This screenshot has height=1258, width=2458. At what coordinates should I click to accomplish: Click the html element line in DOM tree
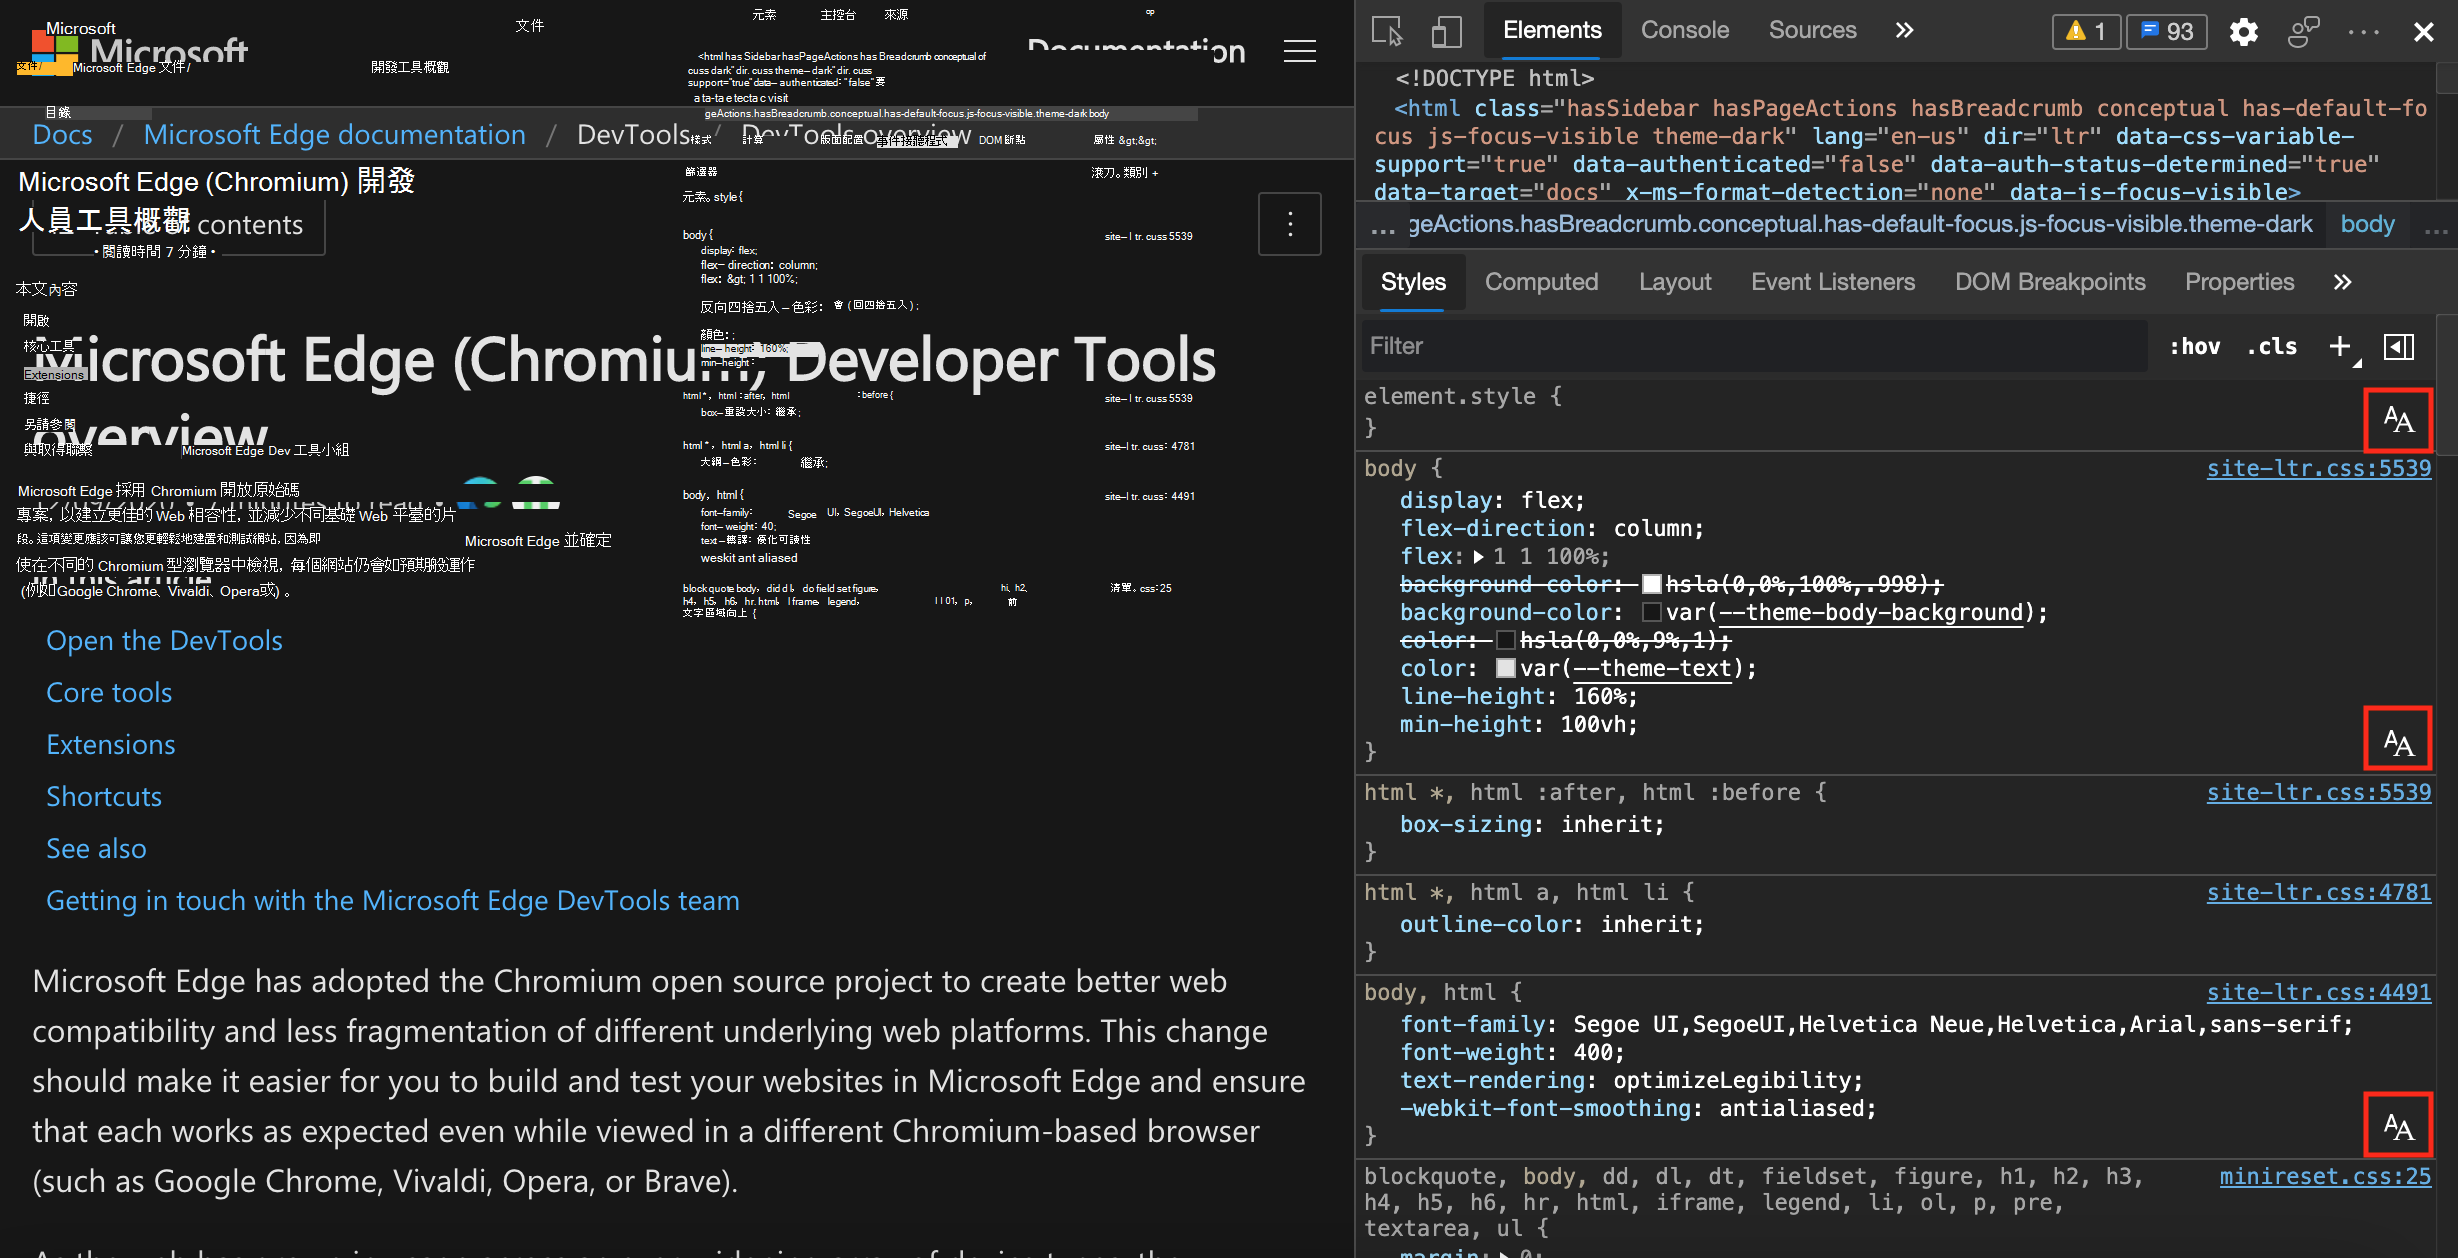pos(1900,150)
